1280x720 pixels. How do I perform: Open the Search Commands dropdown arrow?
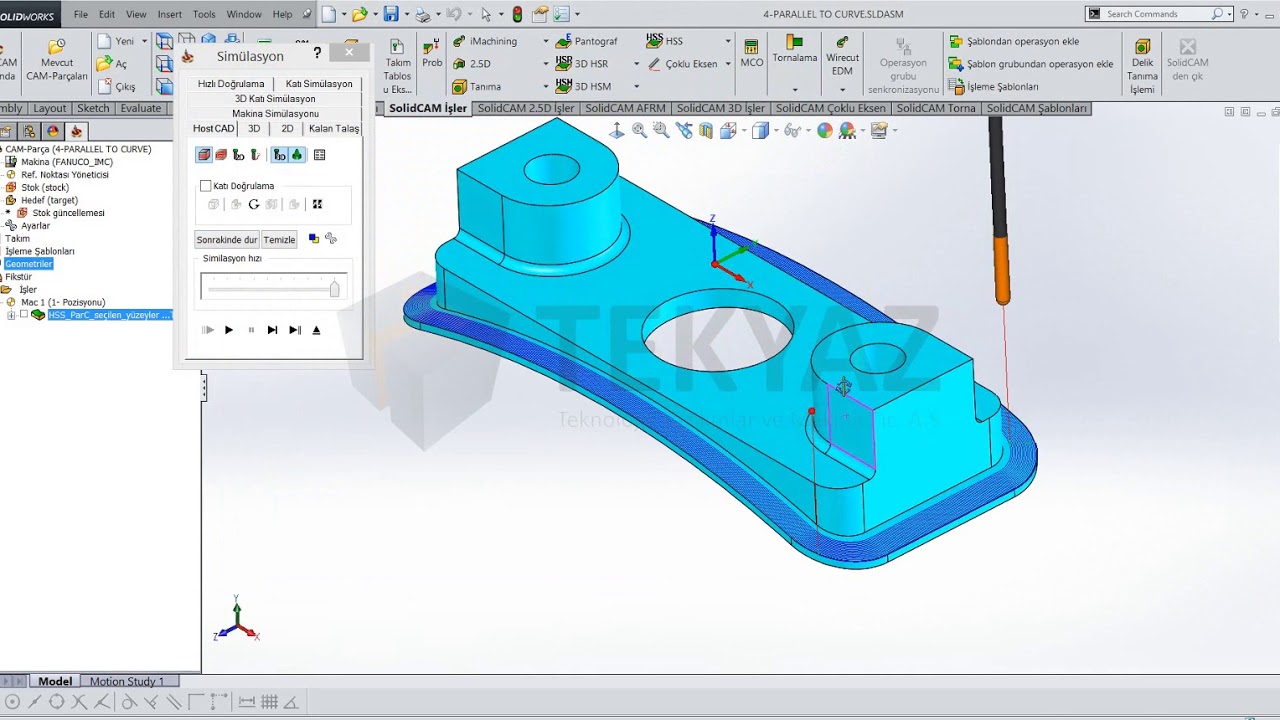(1228, 14)
